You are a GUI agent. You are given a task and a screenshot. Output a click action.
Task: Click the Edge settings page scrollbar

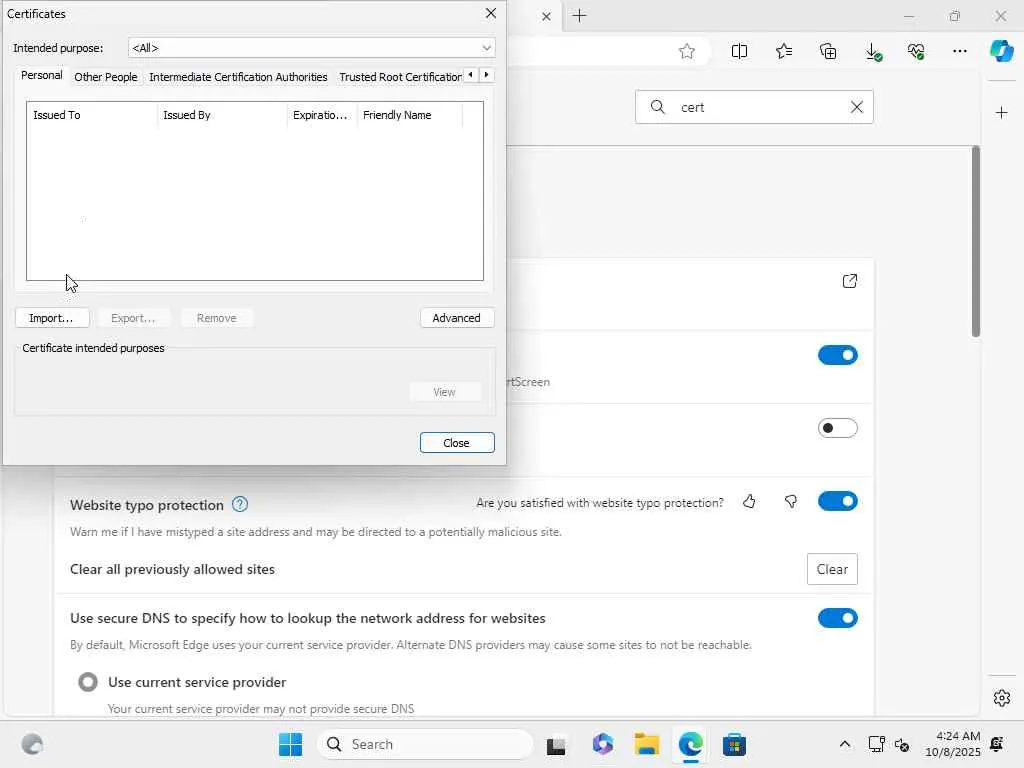(976, 242)
